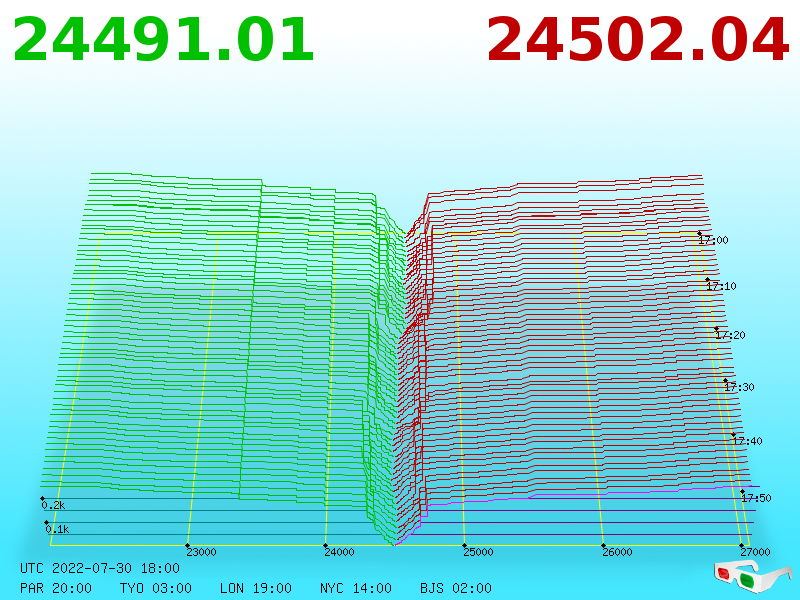This screenshot has width=800, height=600.
Task: Click the green bid price 24491.01
Action: click(163, 40)
